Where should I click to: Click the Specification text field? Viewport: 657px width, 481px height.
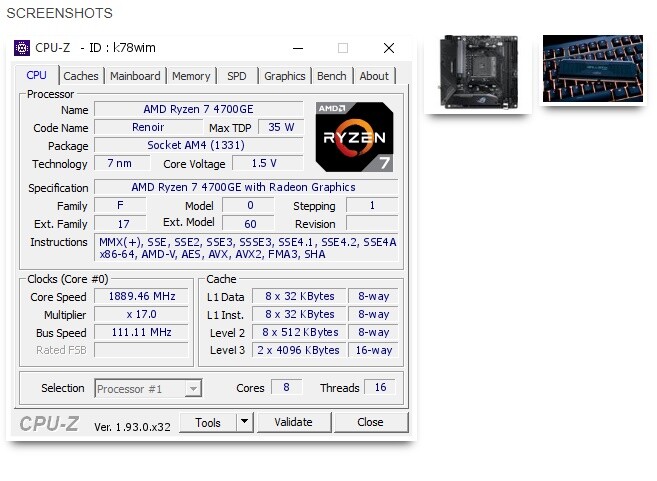(244, 187)
